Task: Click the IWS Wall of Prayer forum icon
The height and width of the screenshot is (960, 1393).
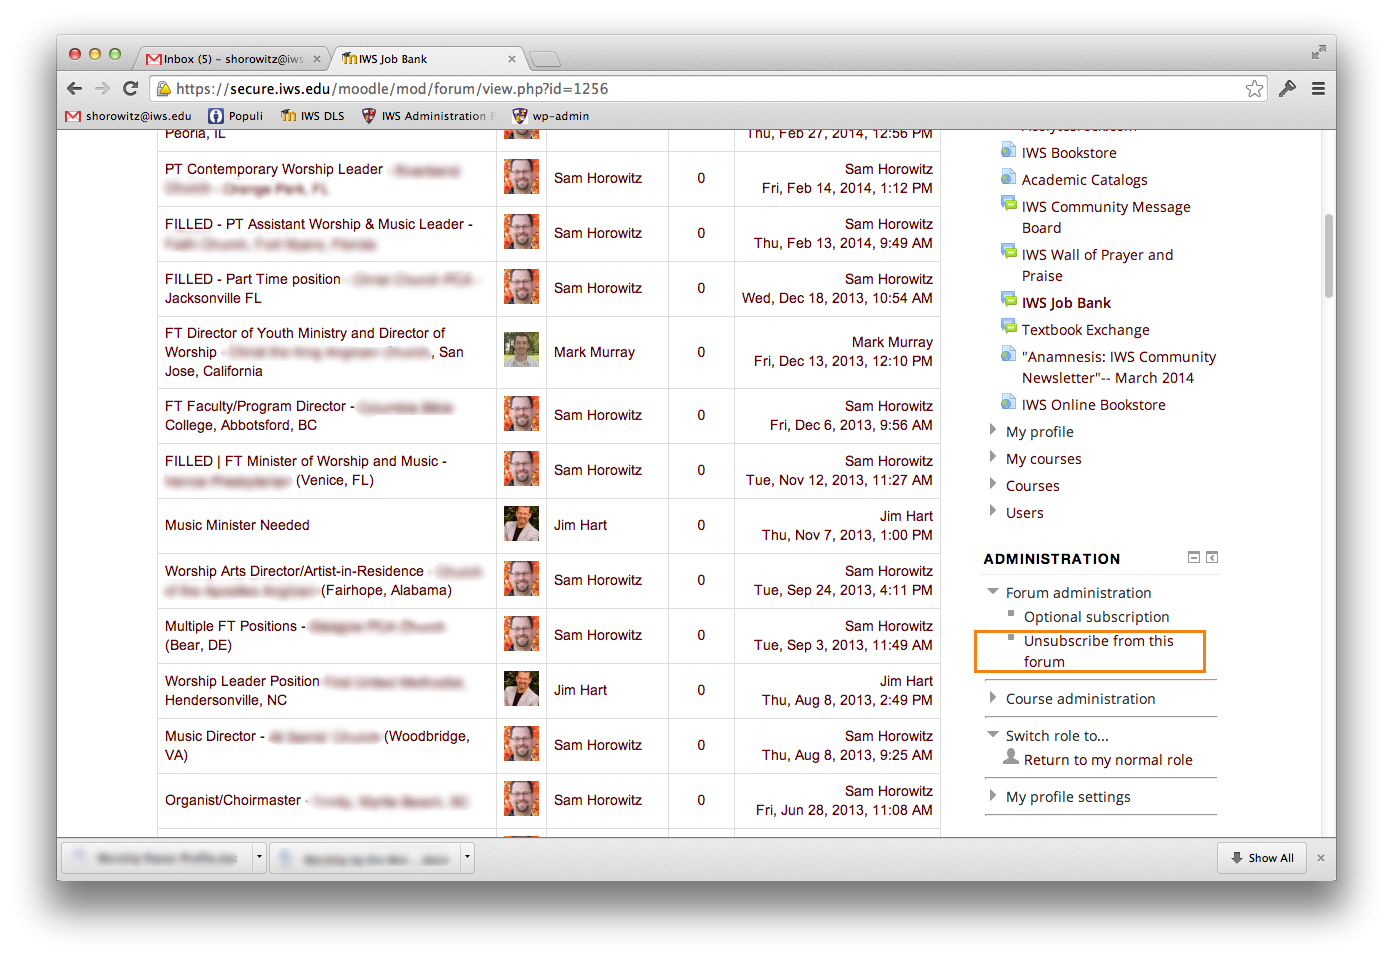Action: pyautogui.click(x=1008, y=251)
